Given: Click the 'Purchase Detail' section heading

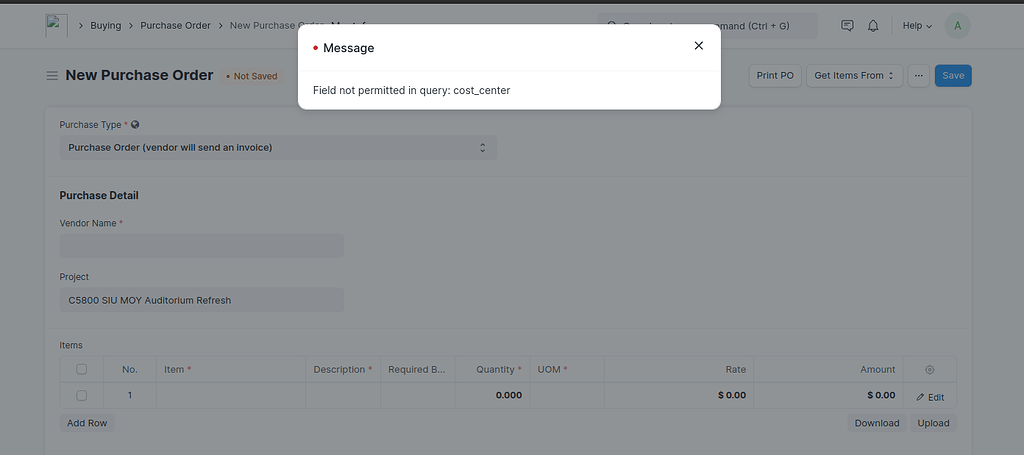Looking at the screenshot, I should pos(99,195).
